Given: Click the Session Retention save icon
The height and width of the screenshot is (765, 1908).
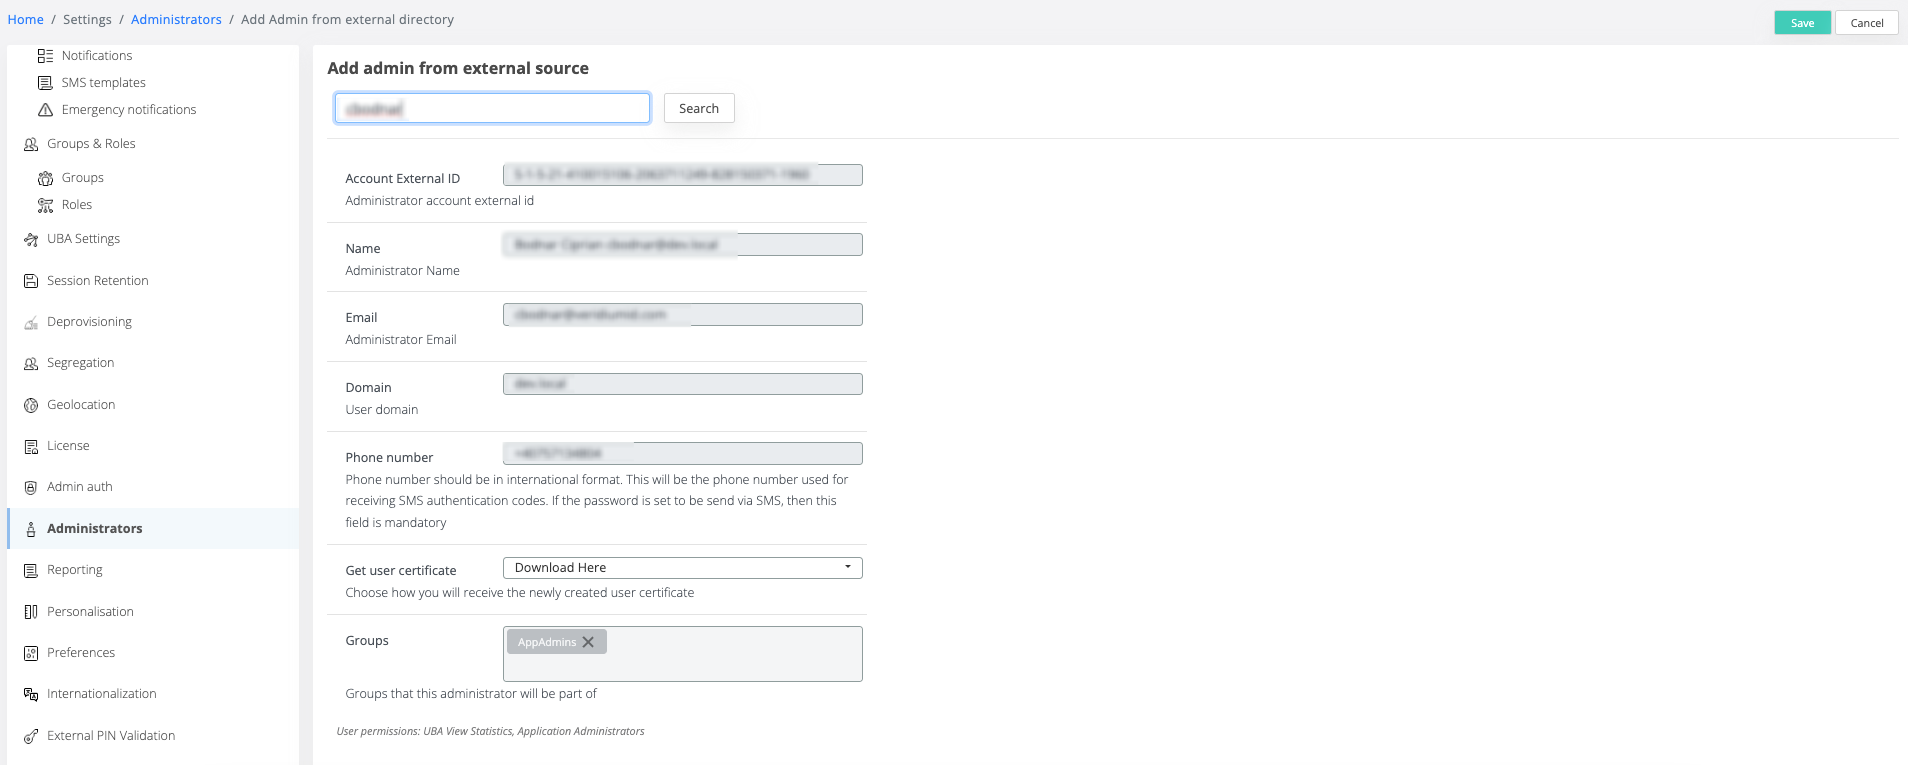Looking at the screenshot, I should pos(31,281).
